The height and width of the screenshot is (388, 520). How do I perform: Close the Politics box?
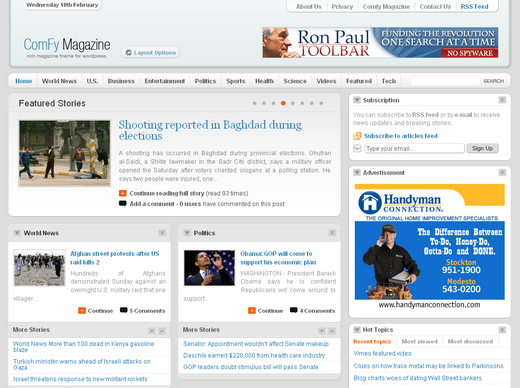(332, 233)
